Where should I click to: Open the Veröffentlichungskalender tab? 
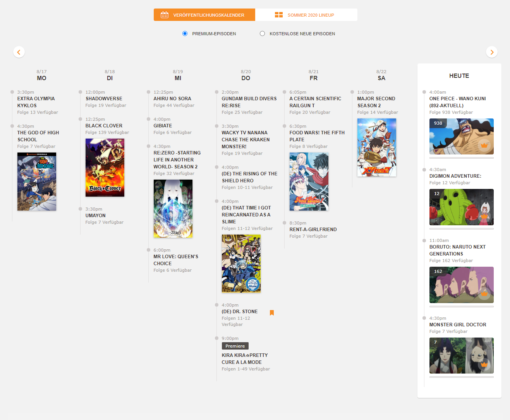(204, 15)
